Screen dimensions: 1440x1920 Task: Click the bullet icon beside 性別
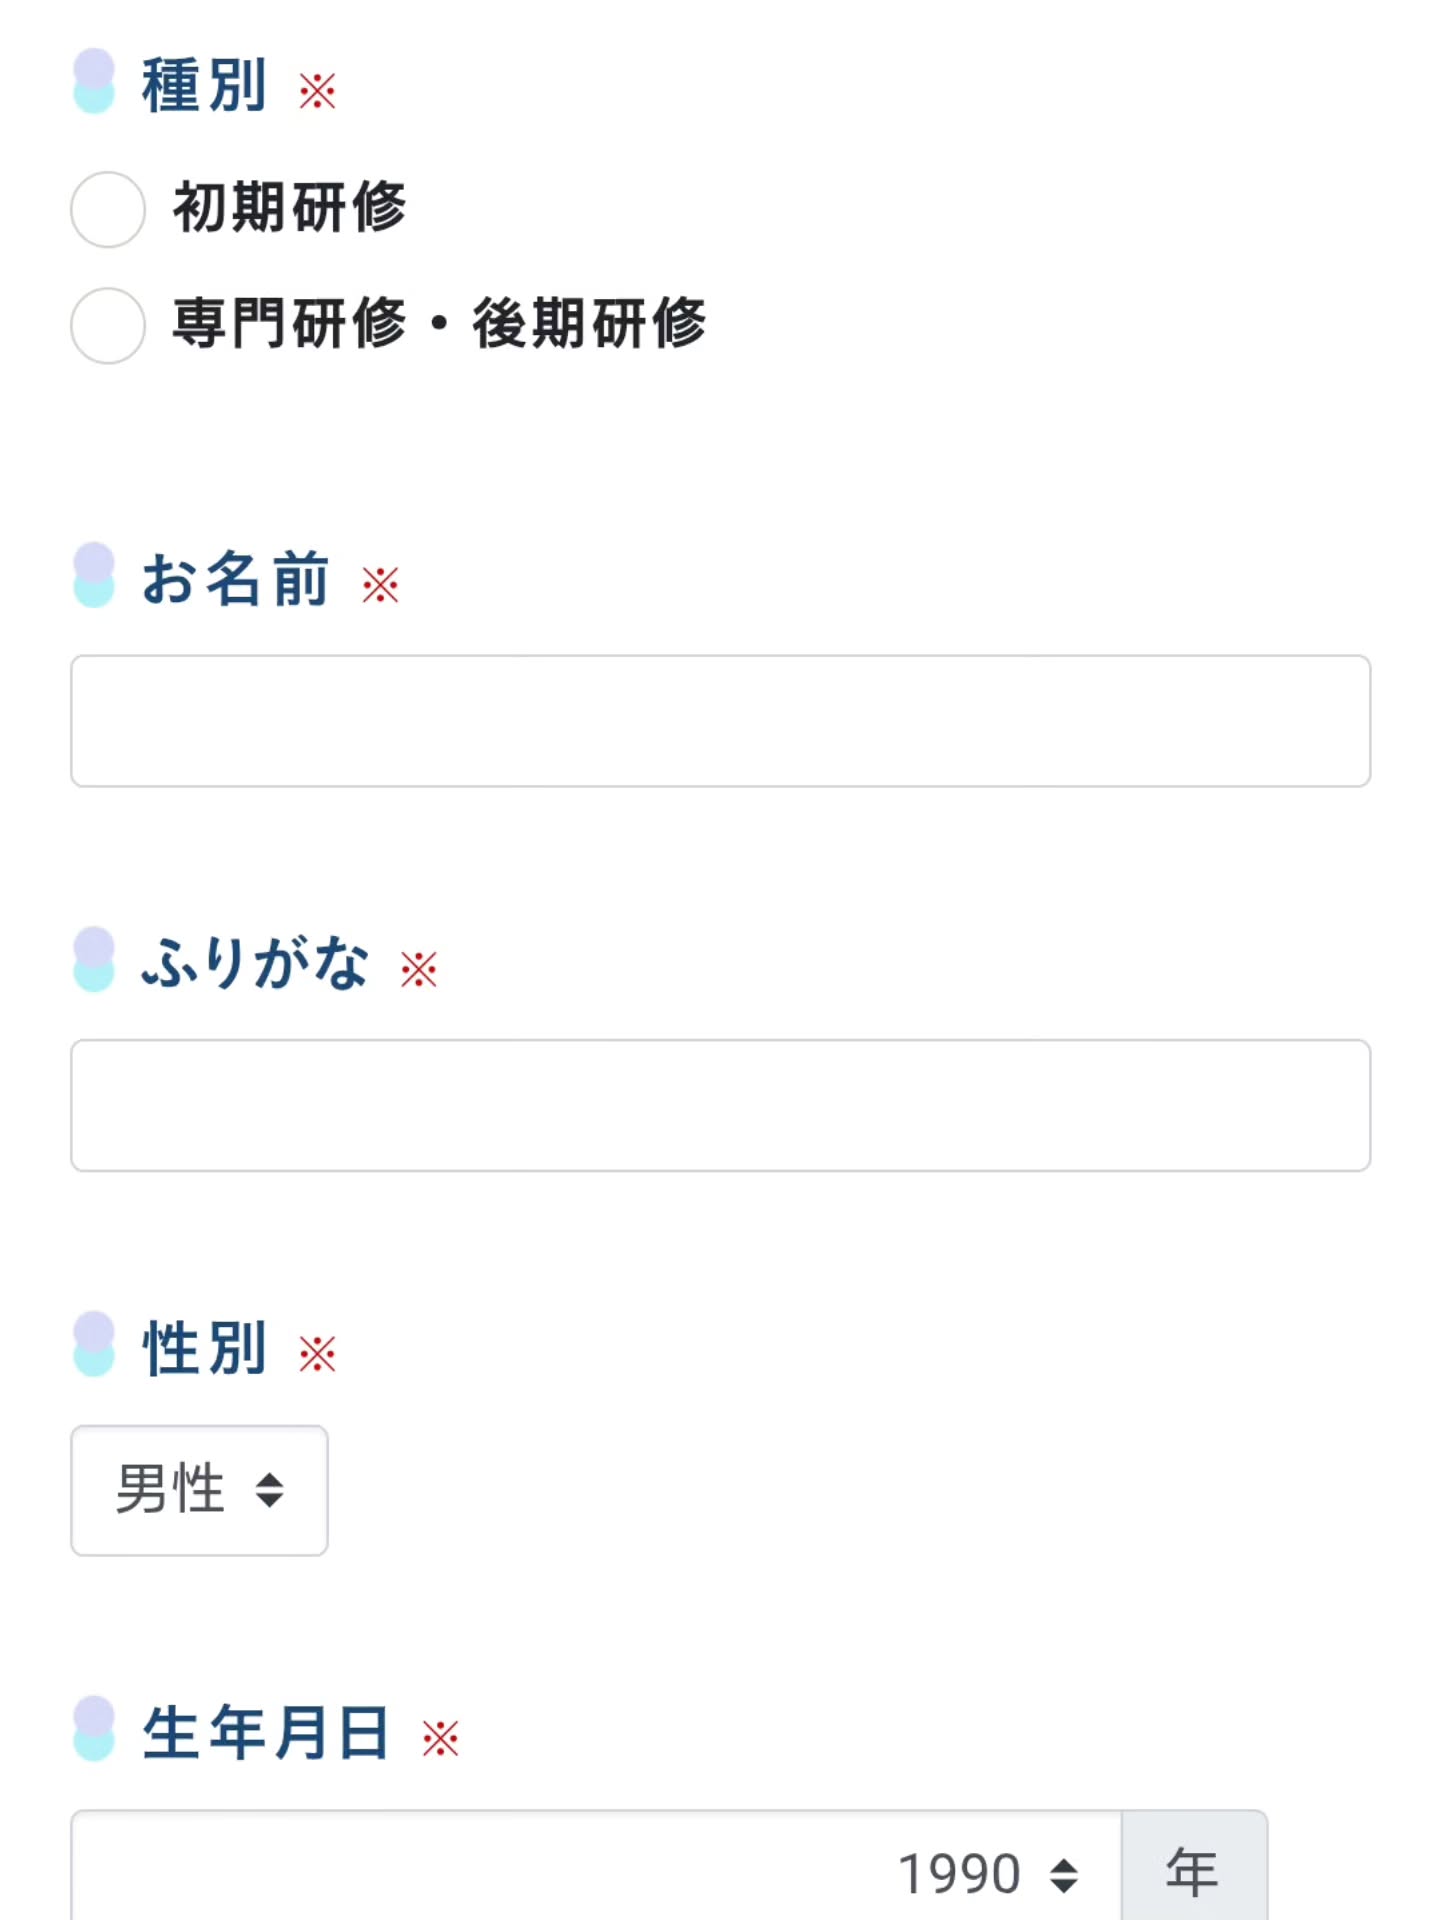[94, 1344]
